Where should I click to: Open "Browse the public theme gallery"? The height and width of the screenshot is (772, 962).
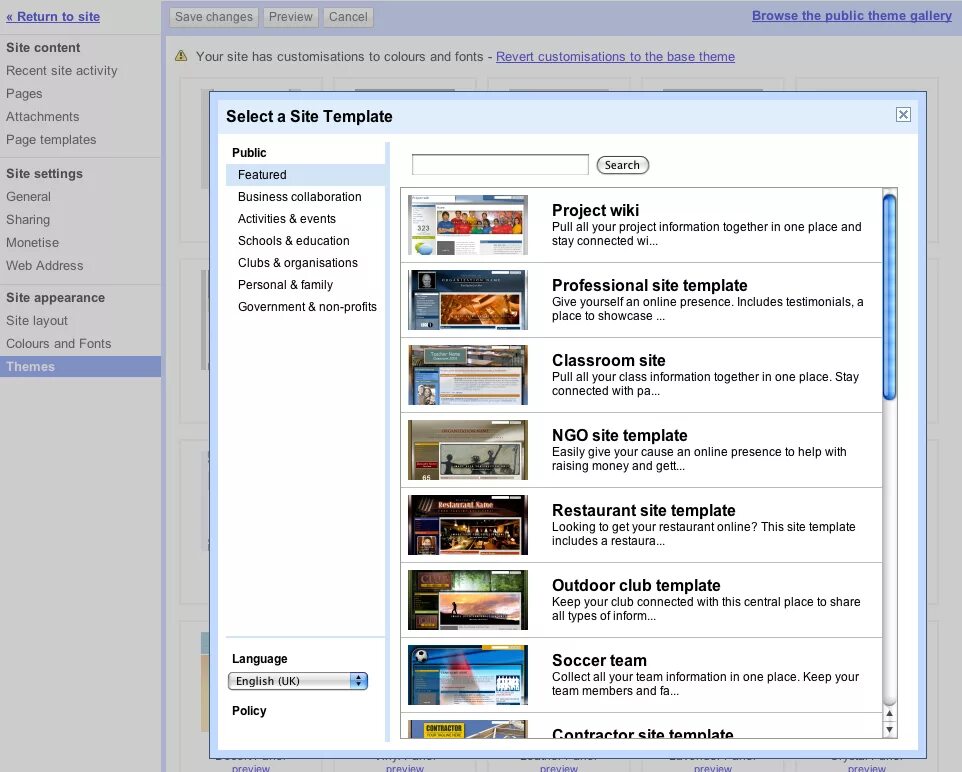coord(851,16)
